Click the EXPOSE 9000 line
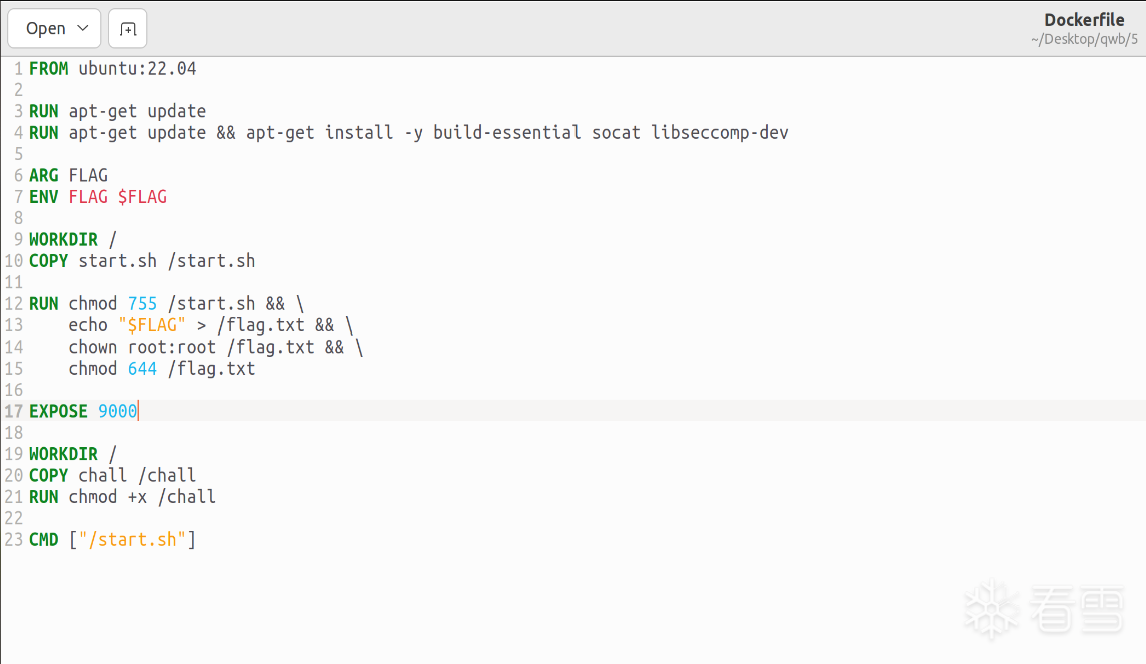Viewport: 1146px width, 664px height. [83, 412]
